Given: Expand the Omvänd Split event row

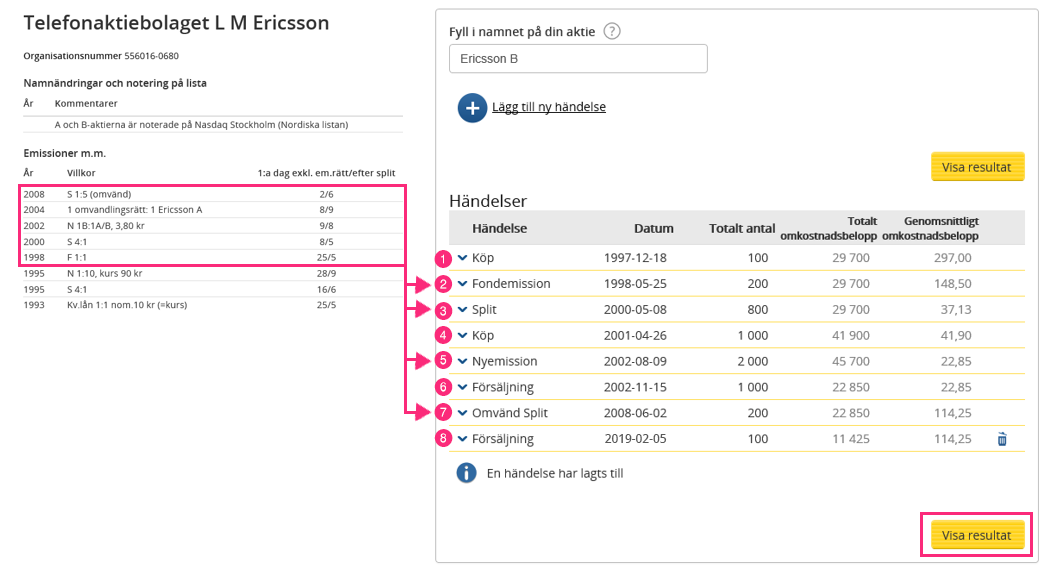Looking at the screenshot, I should pos(463,413).
